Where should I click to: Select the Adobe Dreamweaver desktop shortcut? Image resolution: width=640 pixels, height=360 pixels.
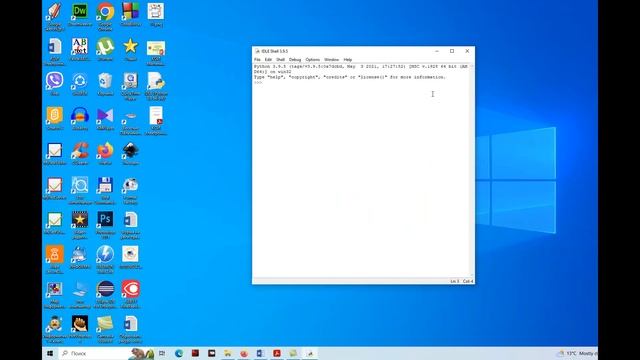(80, 15)
